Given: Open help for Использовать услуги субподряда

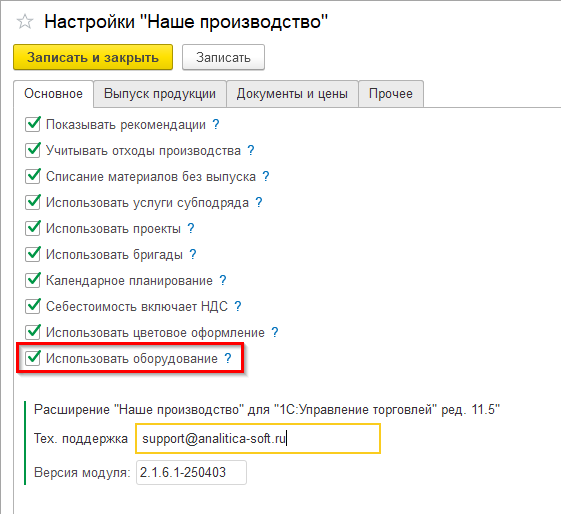Looking at the screenshot, I should point(259,202).
